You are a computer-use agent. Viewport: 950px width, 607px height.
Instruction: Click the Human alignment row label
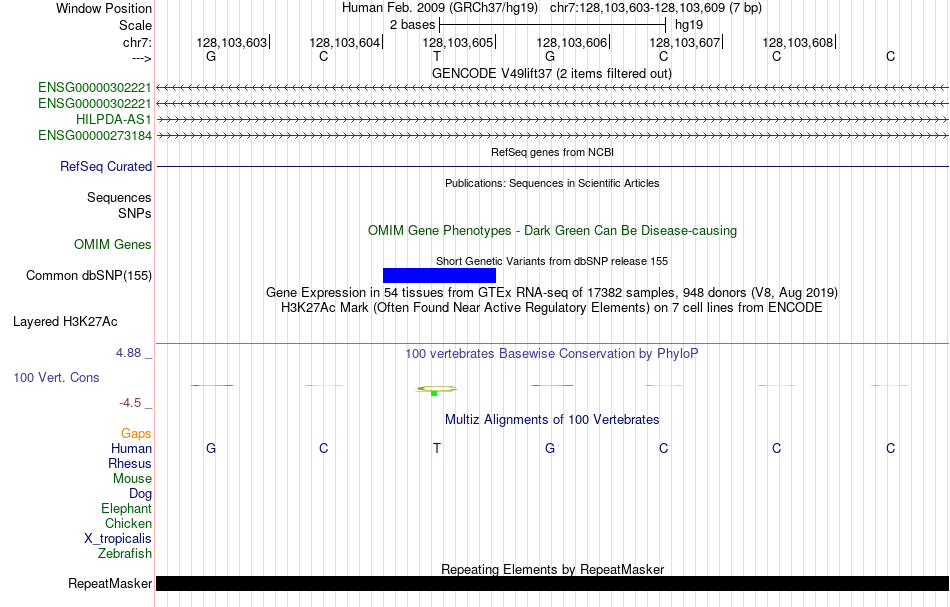[x=131, y=448]
